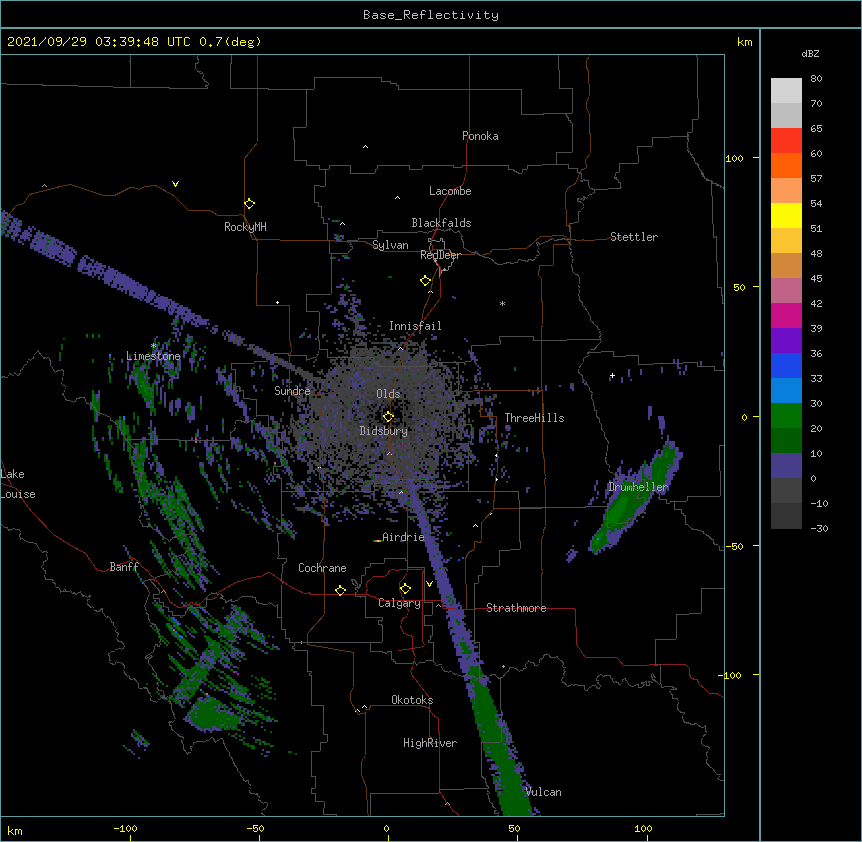Image resolution: width=862 pixels, height=842 pixels.
Task: Click the Base_Reflectivity title
Action: pos(431,15)
